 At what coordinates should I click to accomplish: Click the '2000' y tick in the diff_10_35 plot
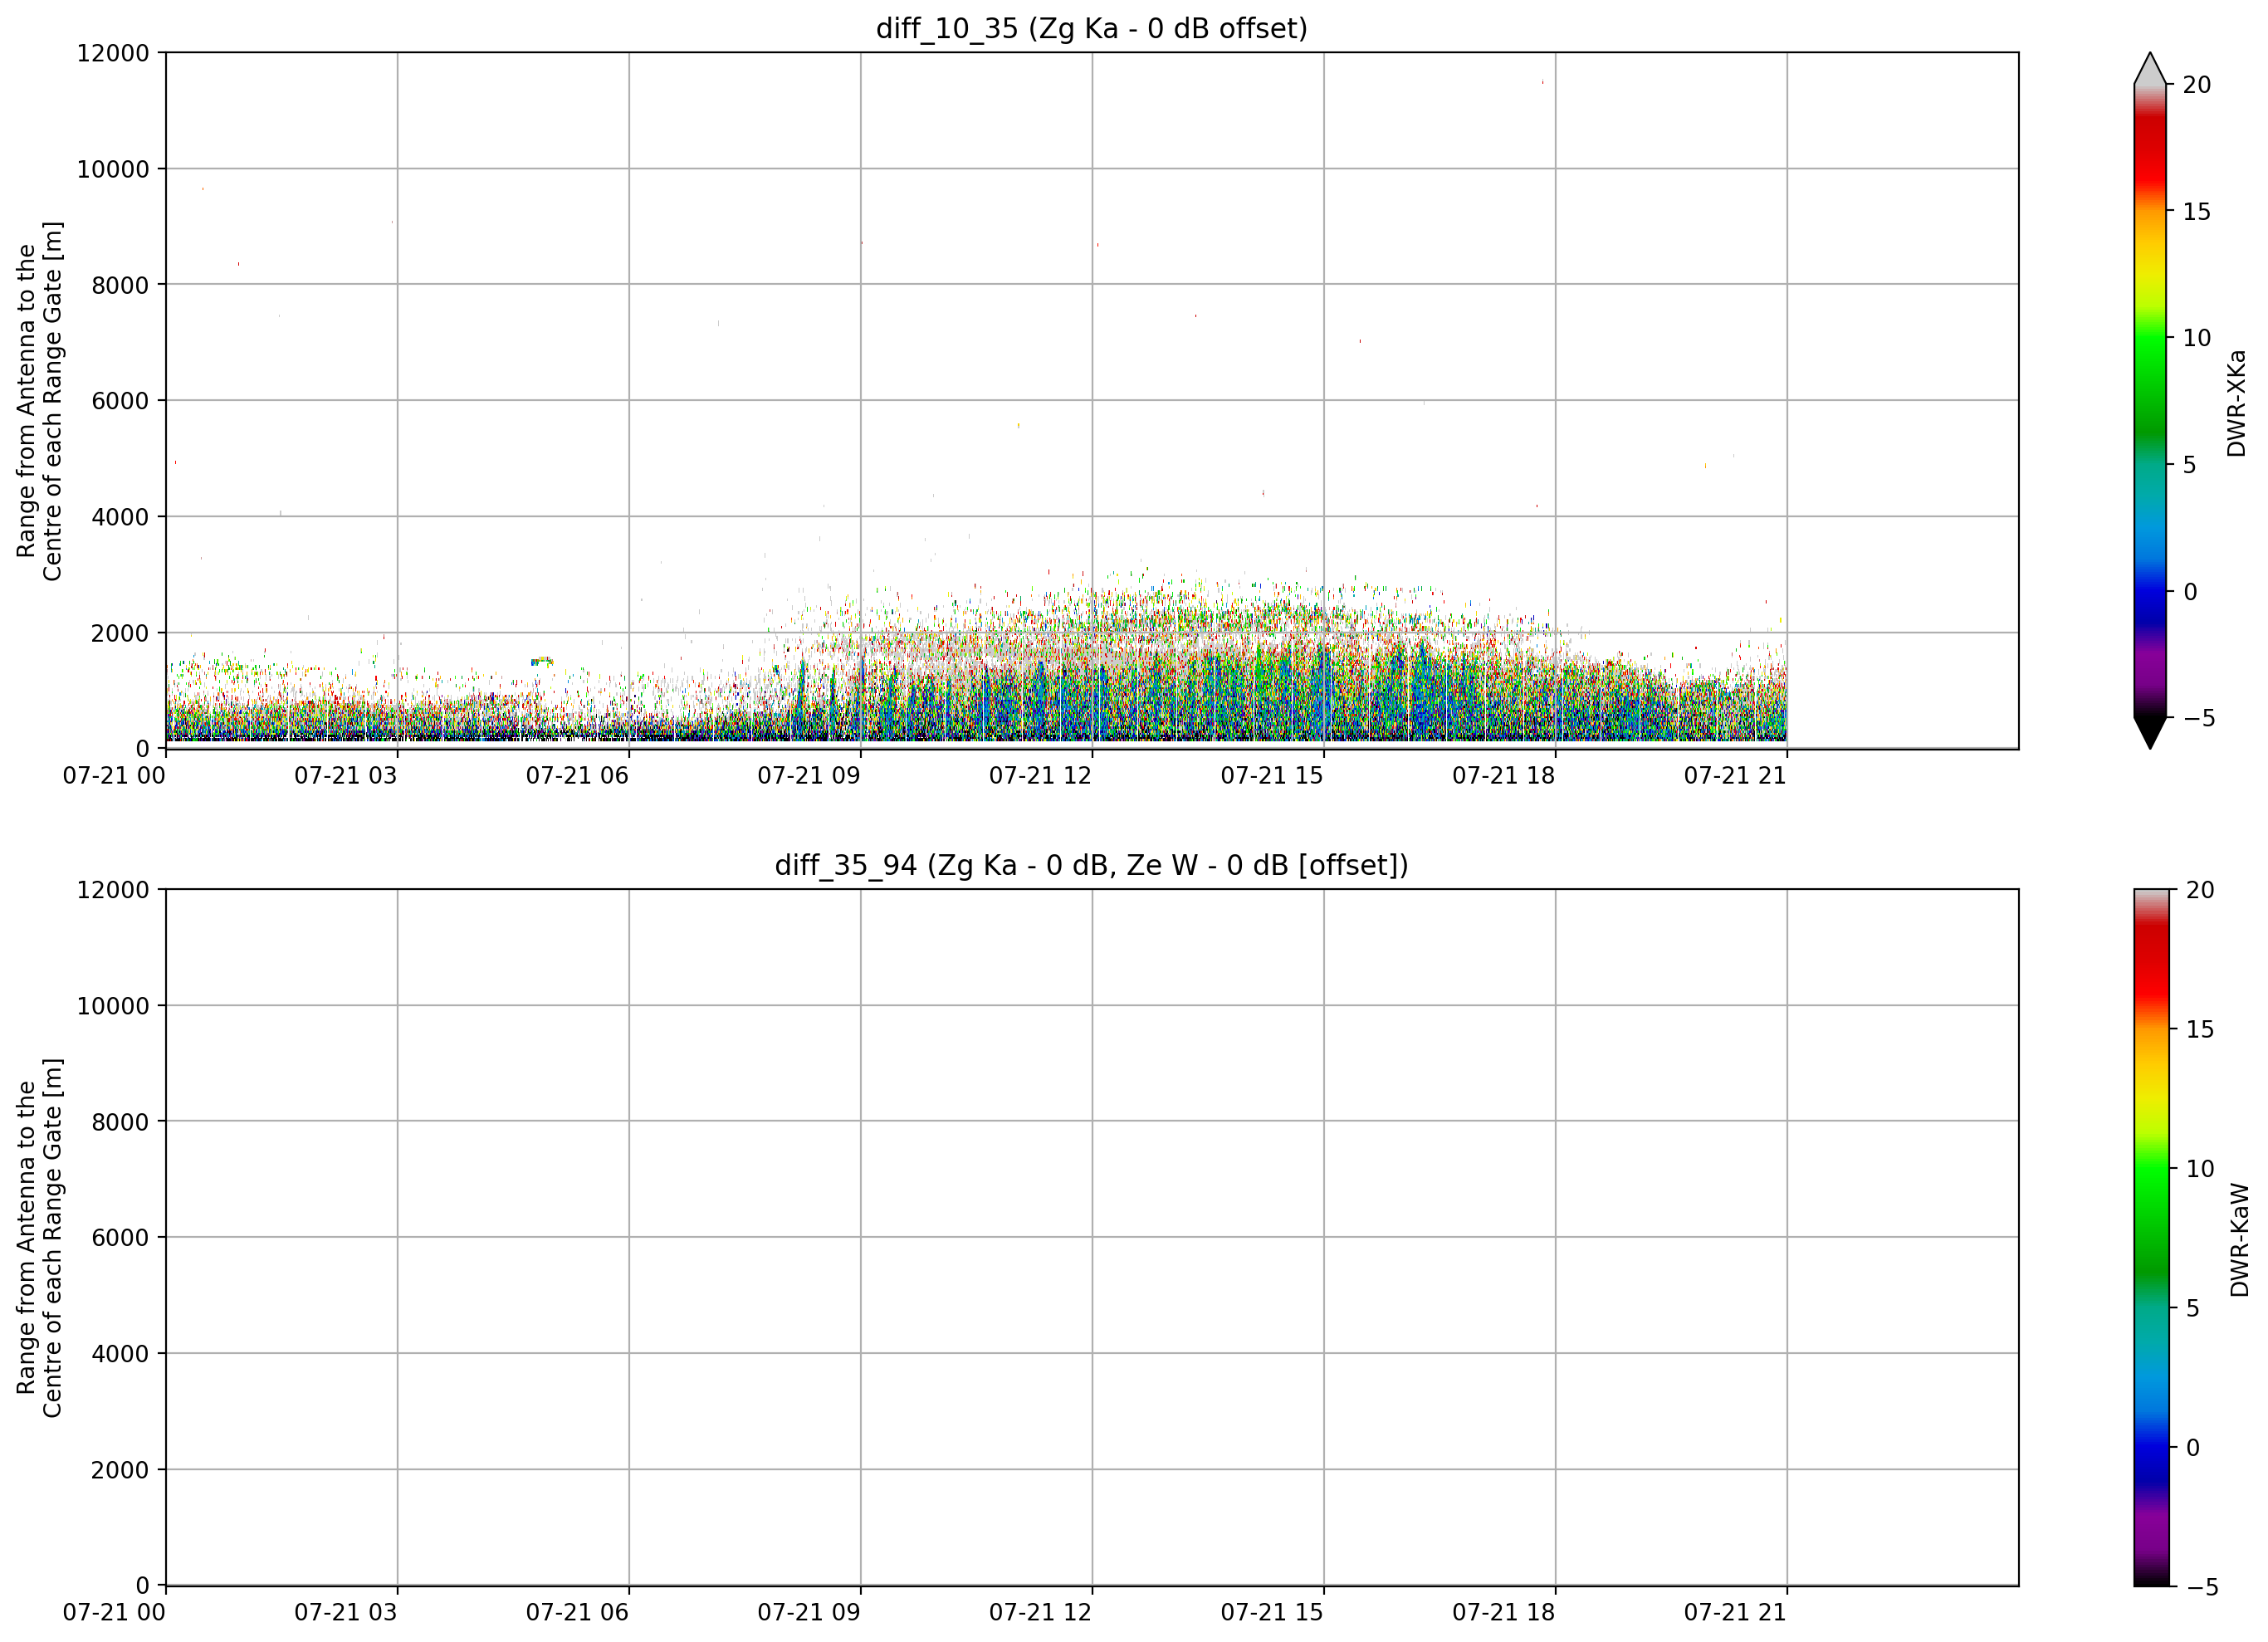click(120, 633)
